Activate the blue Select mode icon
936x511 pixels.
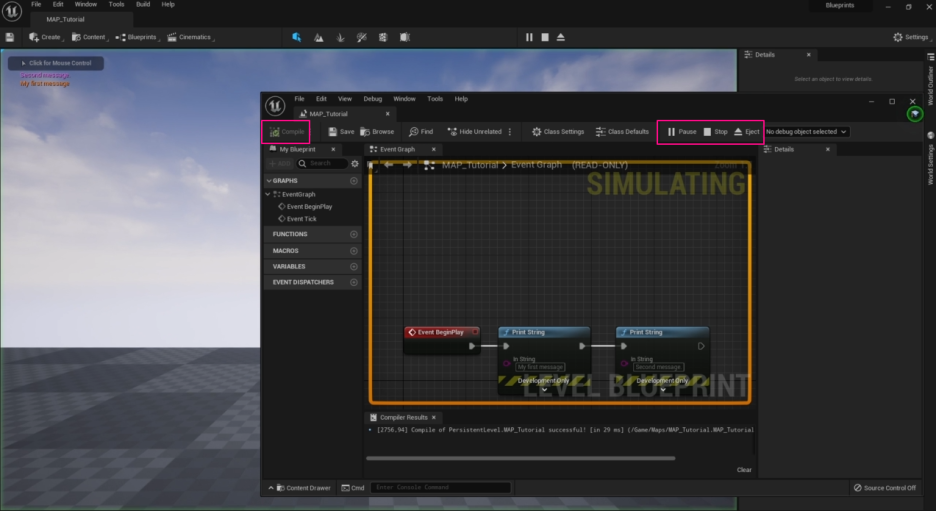tap(297, 37)
